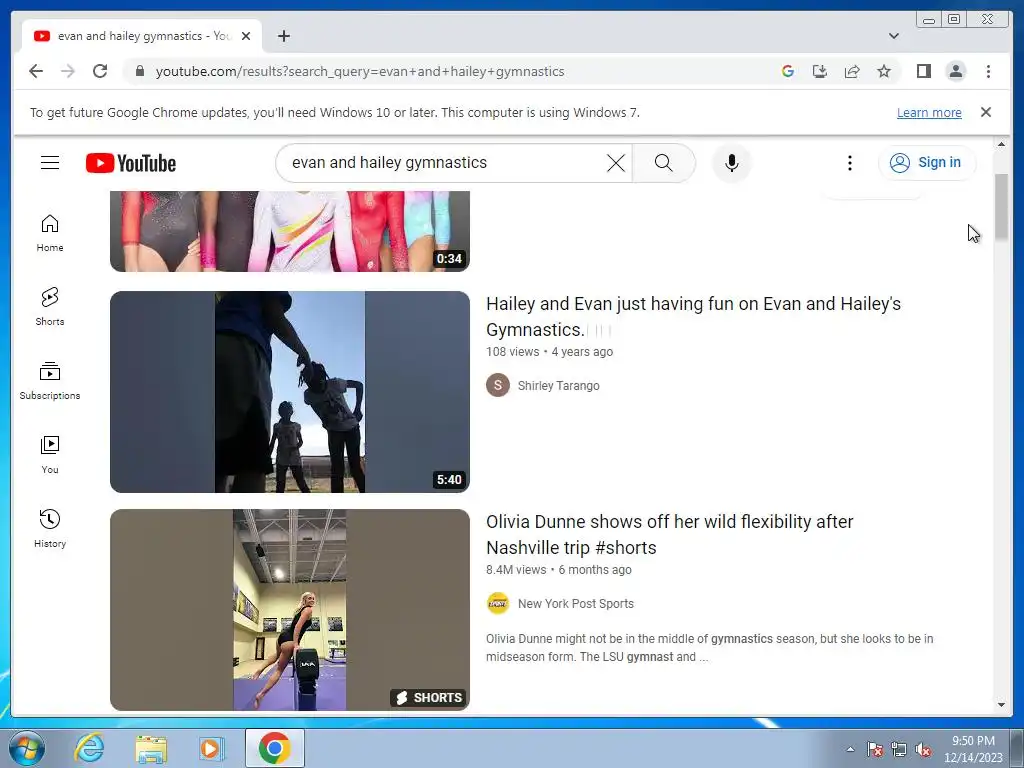
Task: Select the evan and hailey gymnastics tab
Action: pyautogui.click(x=142, y=36)
